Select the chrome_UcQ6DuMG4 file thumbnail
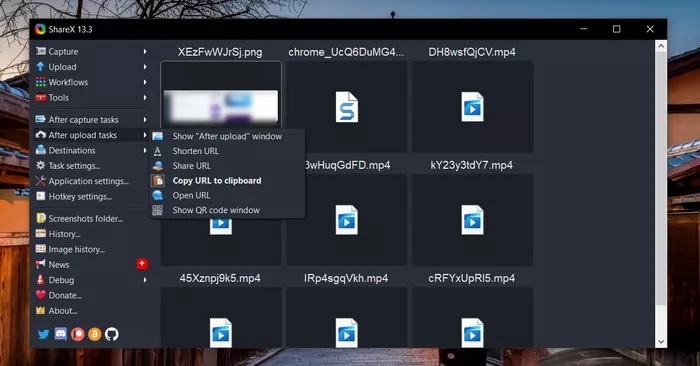700x366 pixels. click(x=346, y=107)
